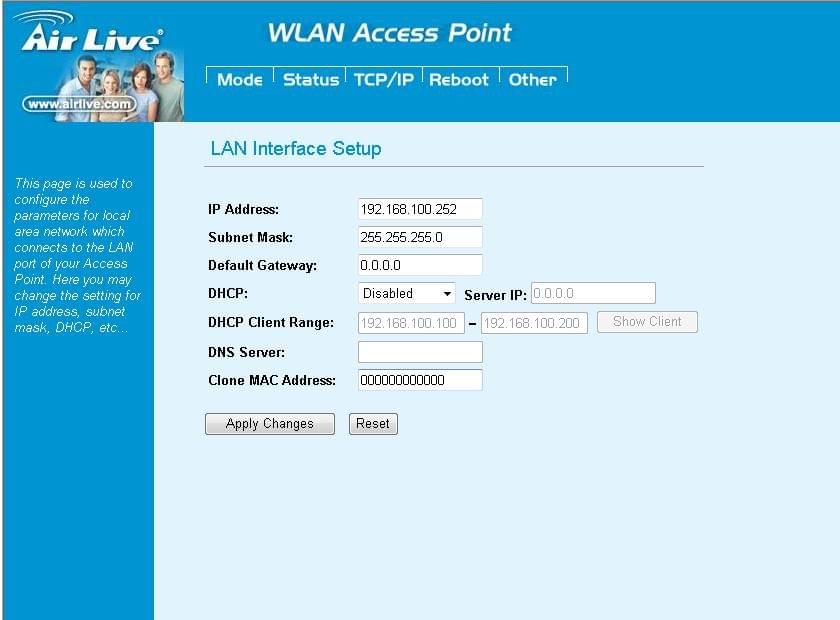Expand the DHCP mode dropdown
This screenshot has height=620, width=840.
coord(407,293)
